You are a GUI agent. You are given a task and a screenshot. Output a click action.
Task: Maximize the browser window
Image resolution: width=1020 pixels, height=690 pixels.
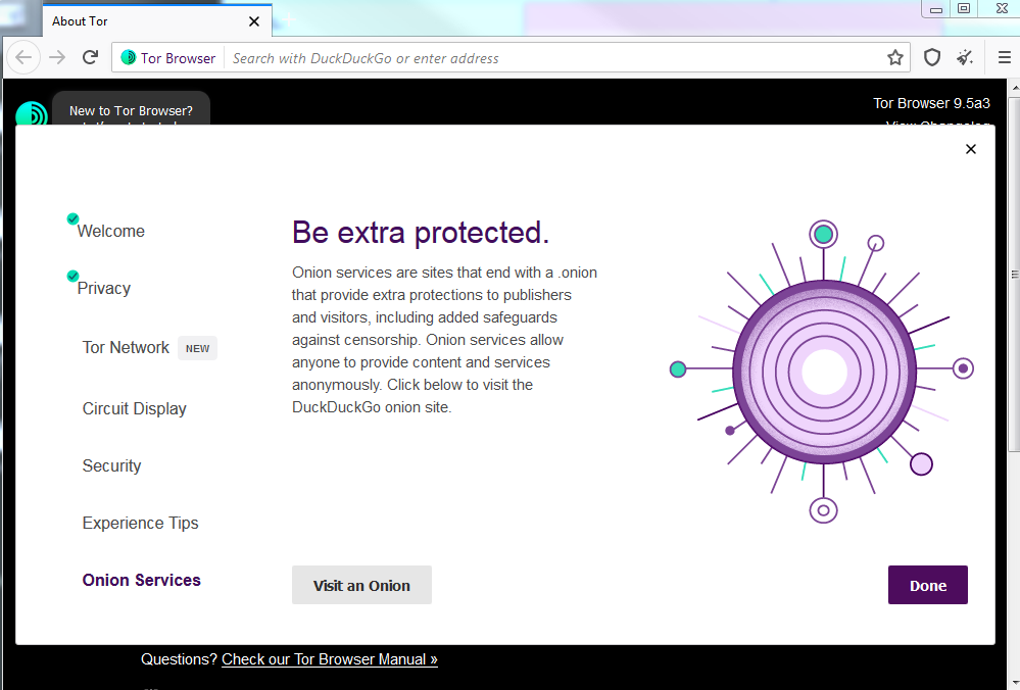coord(964,8)
